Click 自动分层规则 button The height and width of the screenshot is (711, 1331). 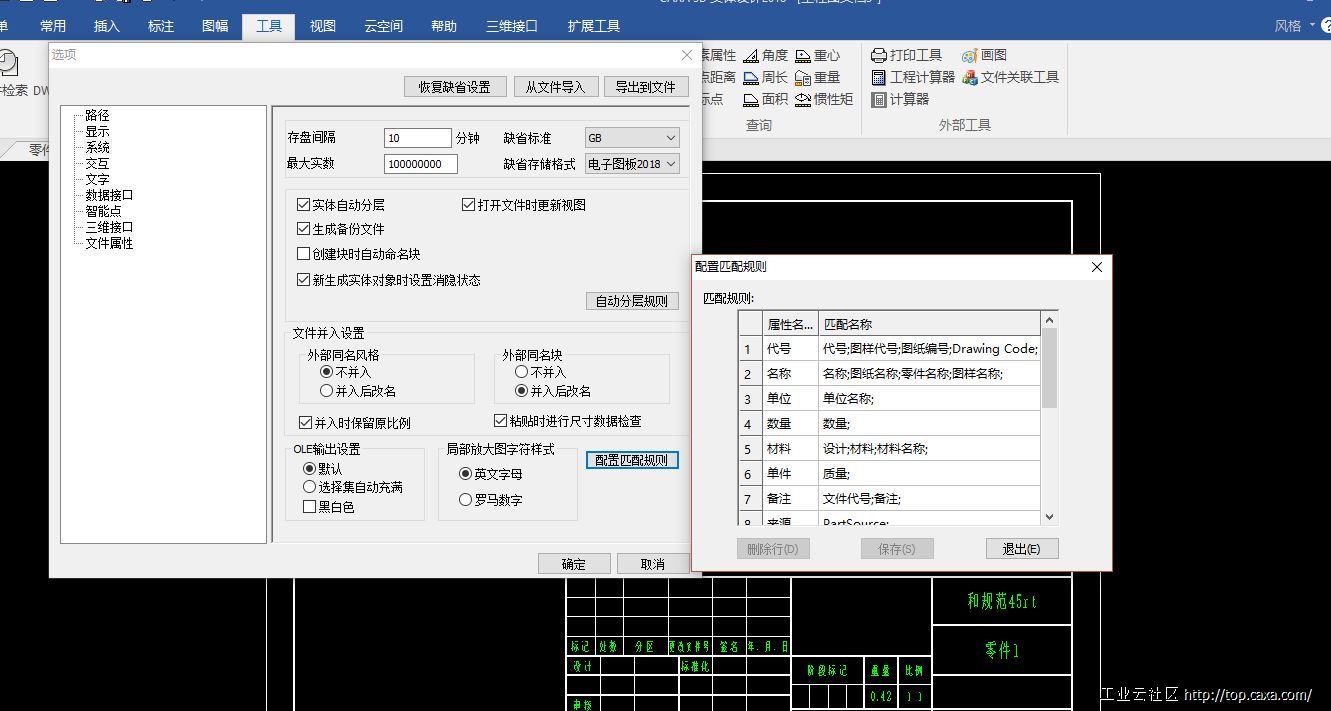[x=632, y=301]
